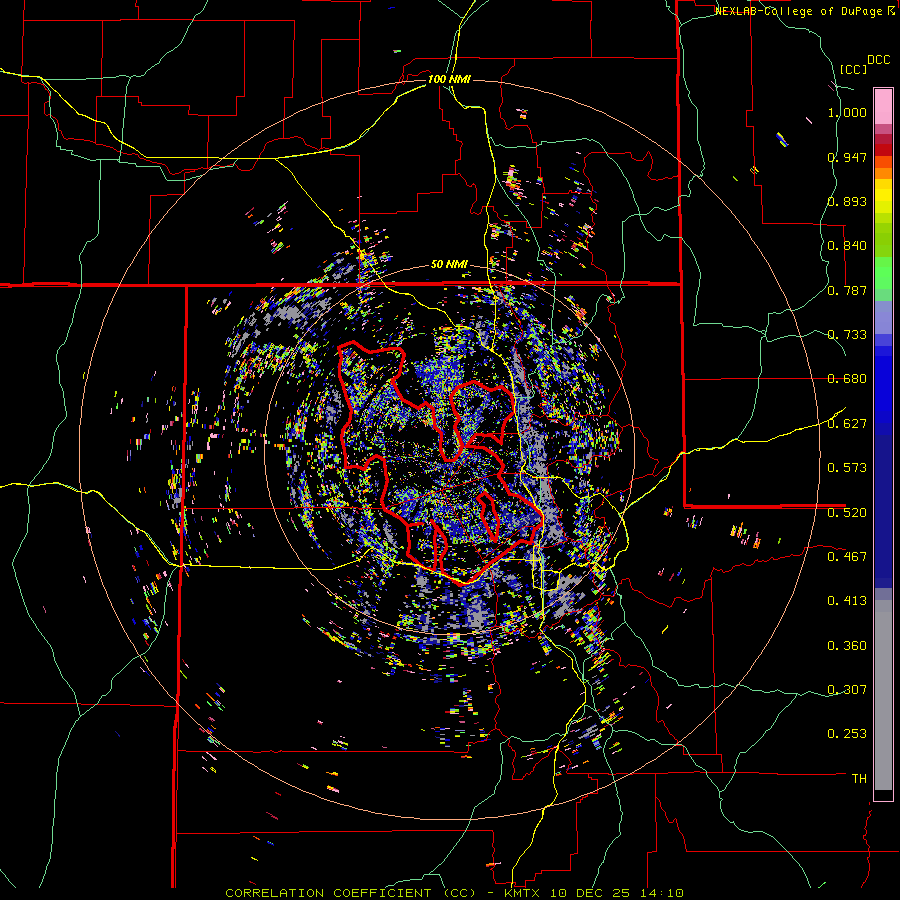Pick the pink swatch atop the color bar

click(883, 106)
